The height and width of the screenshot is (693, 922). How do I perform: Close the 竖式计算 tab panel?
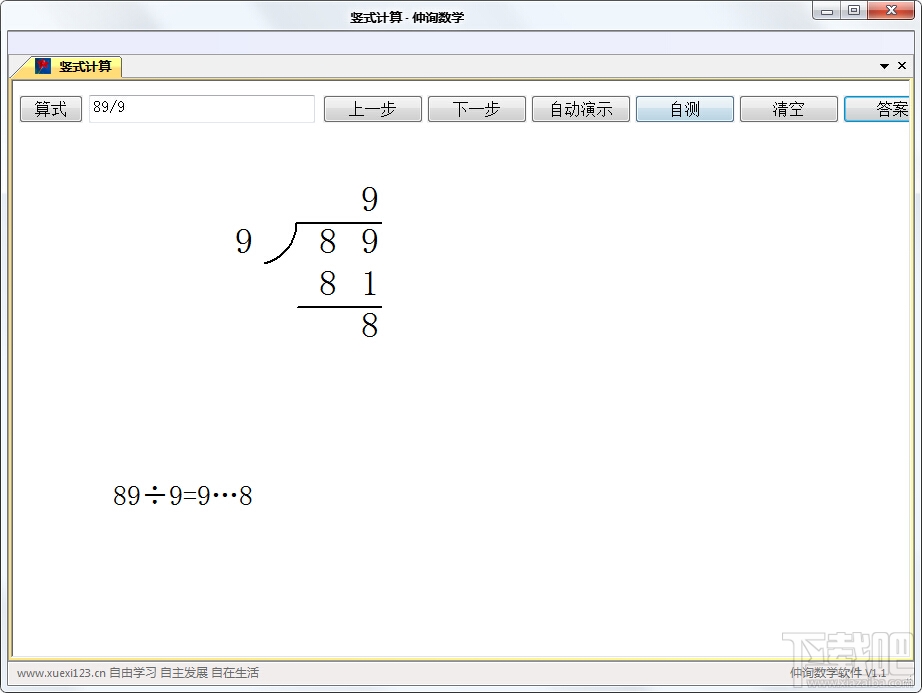tap(901, 66)
